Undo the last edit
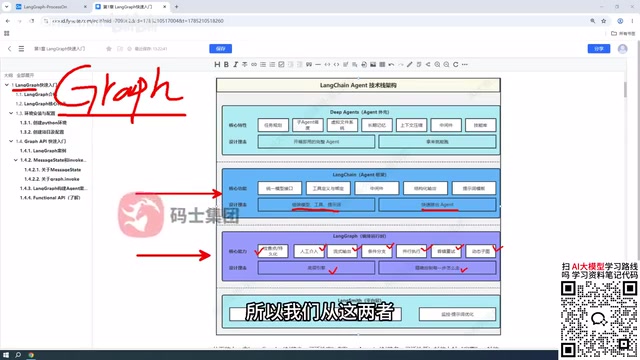 click(x=391, y=64)
